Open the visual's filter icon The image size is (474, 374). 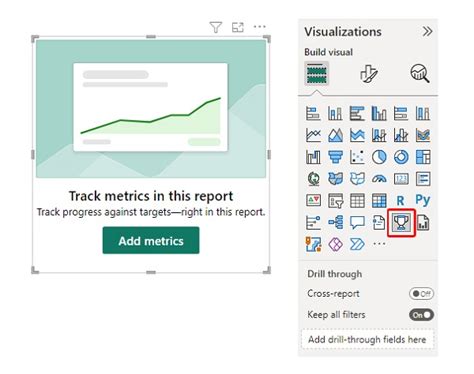click(x=216, y=27)
